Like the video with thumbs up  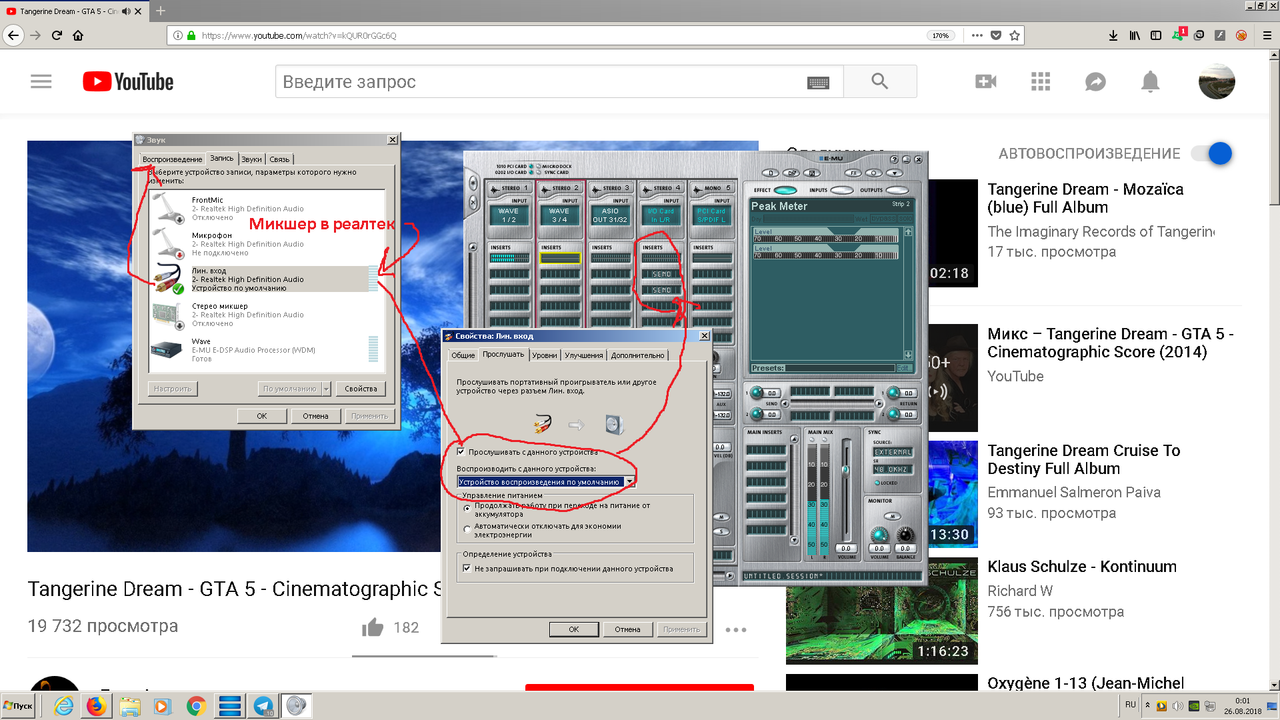(x=373, y=627)
